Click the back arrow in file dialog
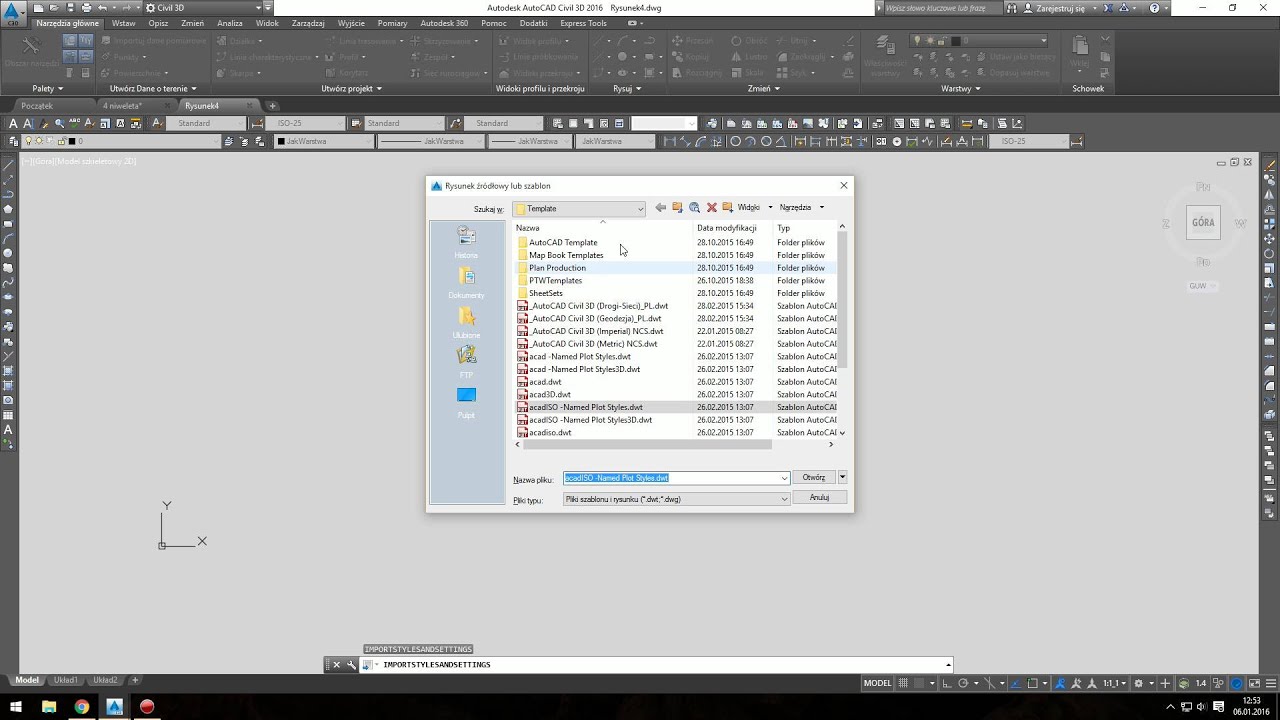 pos(660,208)
